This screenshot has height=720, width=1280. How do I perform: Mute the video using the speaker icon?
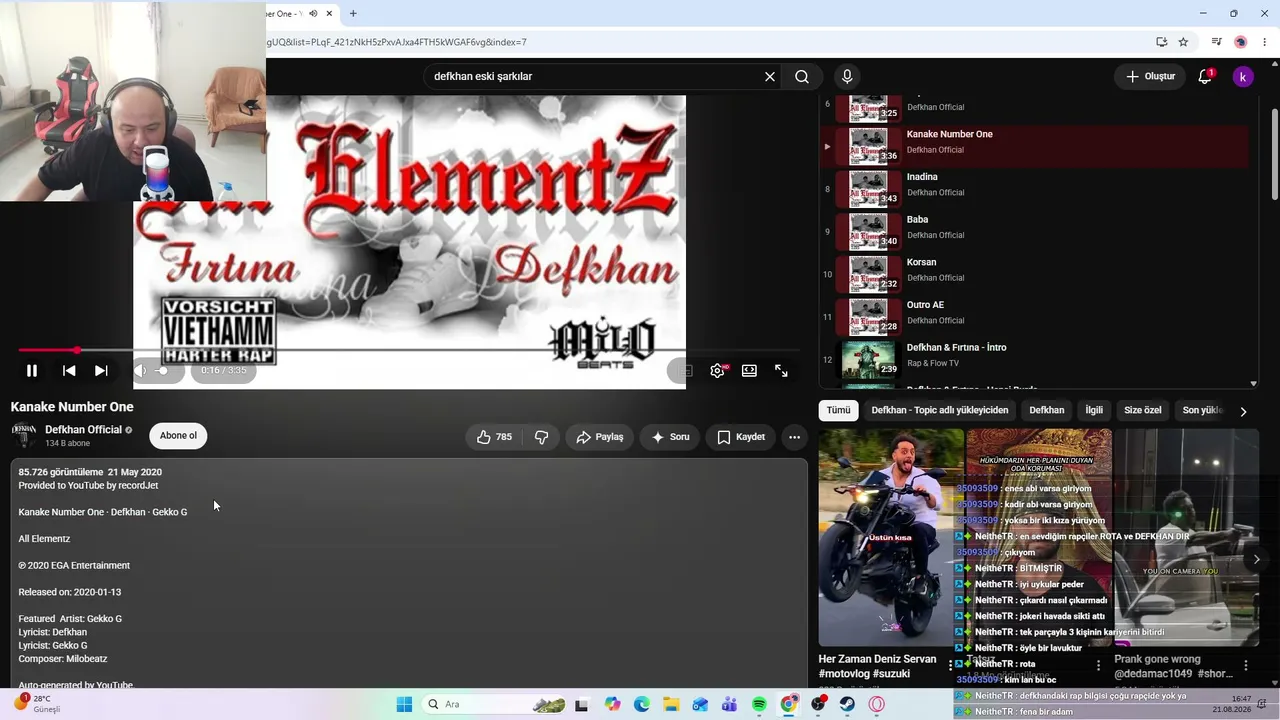[140, 371]
